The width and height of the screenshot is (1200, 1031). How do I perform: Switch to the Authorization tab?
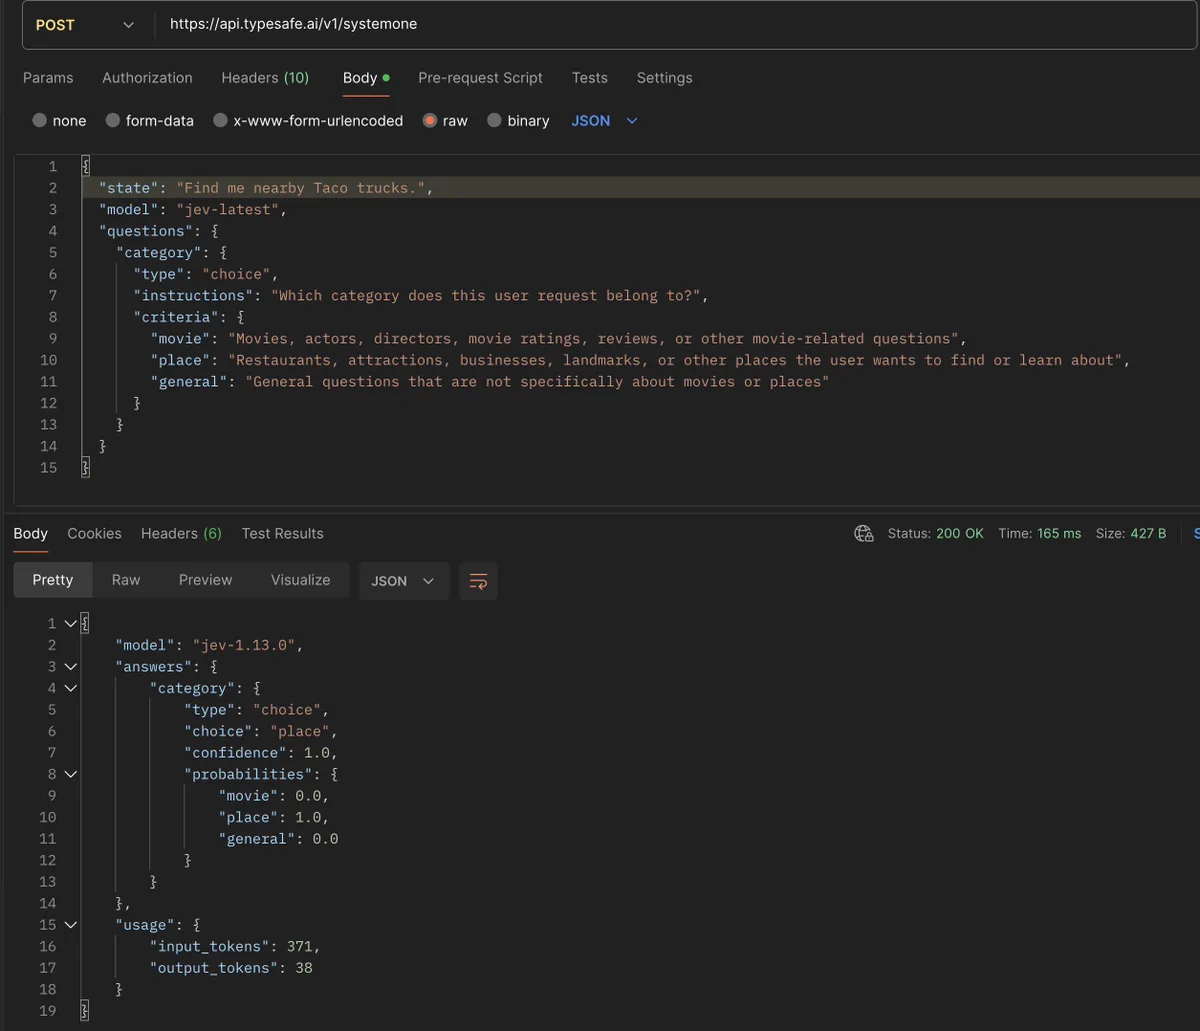tap(147, 78)
